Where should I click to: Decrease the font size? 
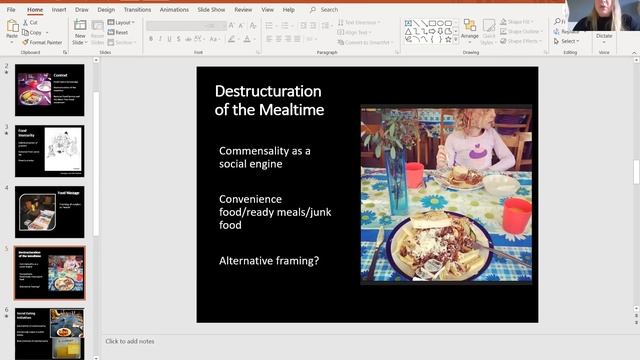[241, 26]
